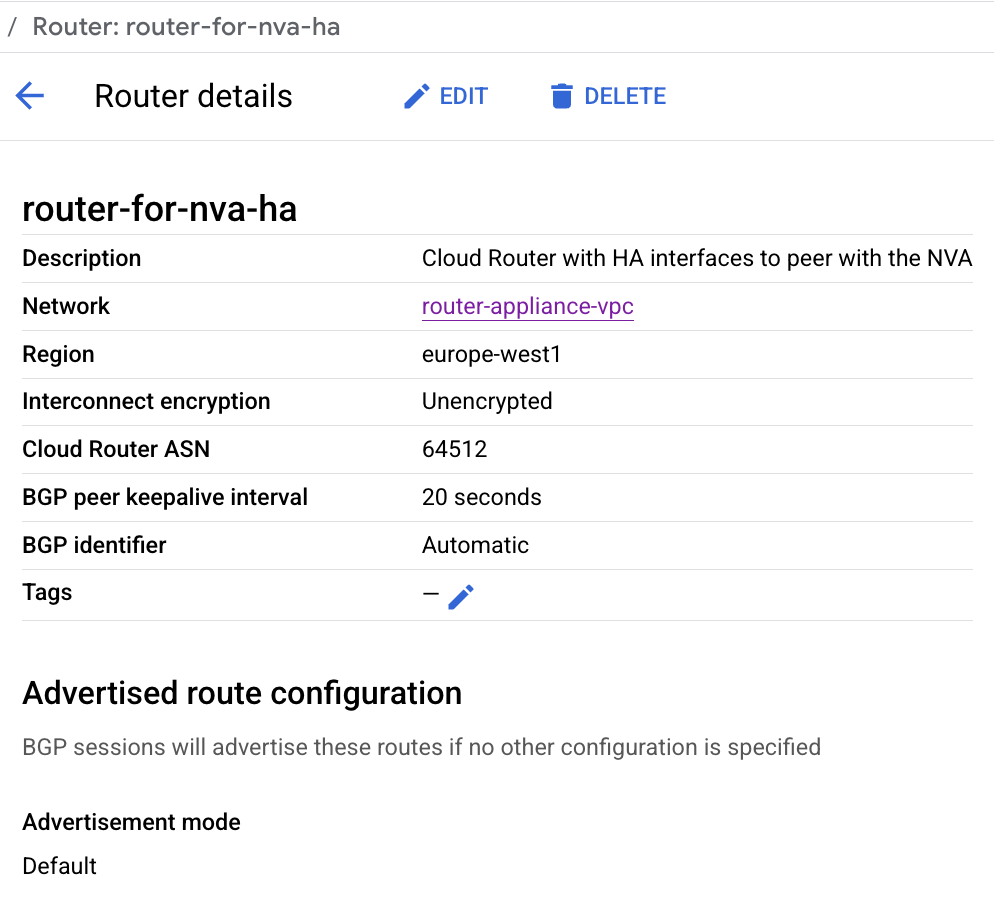Click the Default advertisement mode value
This screenshot has height=908, width=994.
(60, 865)
